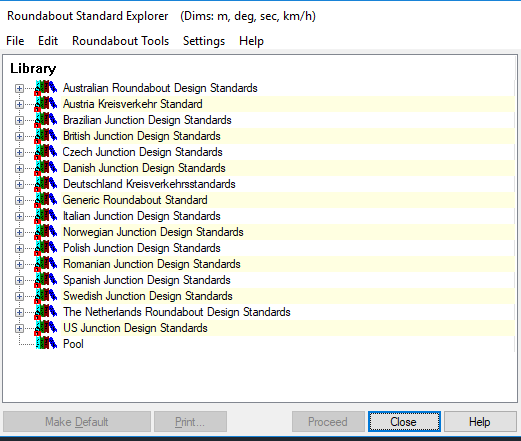Viewport: 521px width, 441px height.
Task: Click the Romanian Junction Design Standards icon
Action: tap(46, 264)
